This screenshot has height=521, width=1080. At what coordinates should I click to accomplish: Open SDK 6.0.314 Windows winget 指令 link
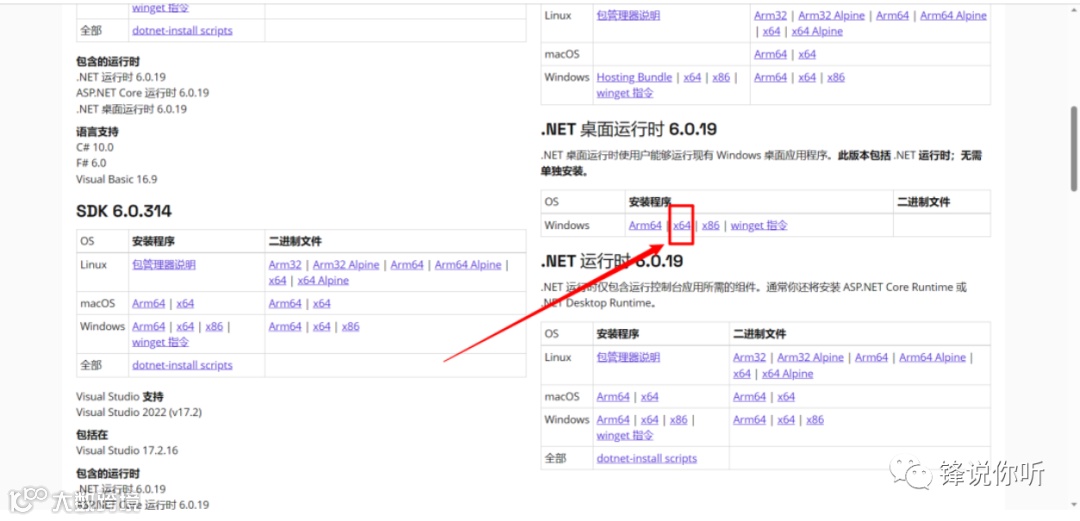coord(160,342)
